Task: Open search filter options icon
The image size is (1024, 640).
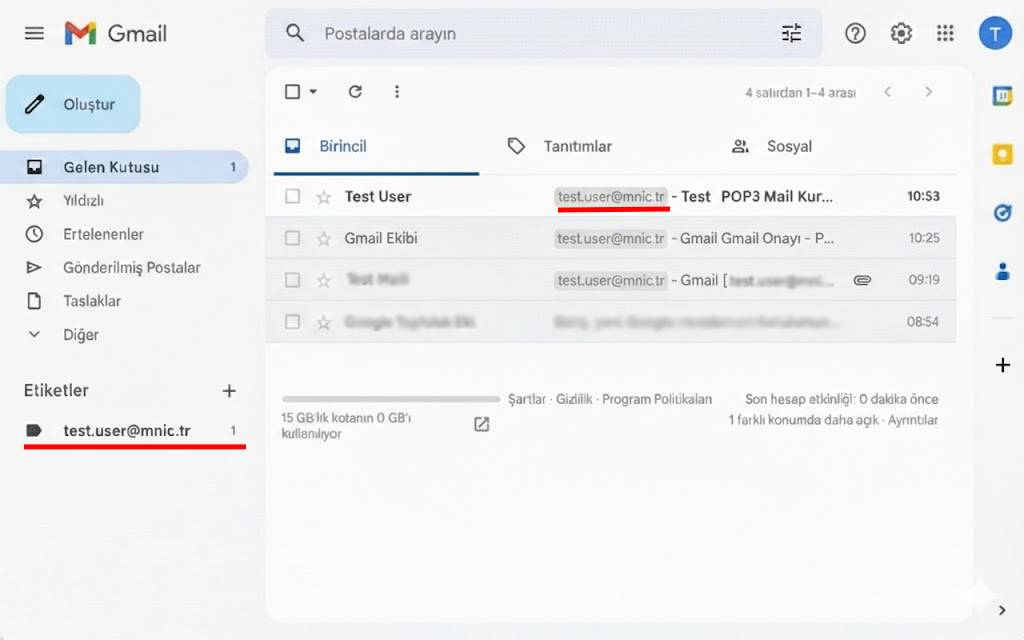Action: coord(791,33)
